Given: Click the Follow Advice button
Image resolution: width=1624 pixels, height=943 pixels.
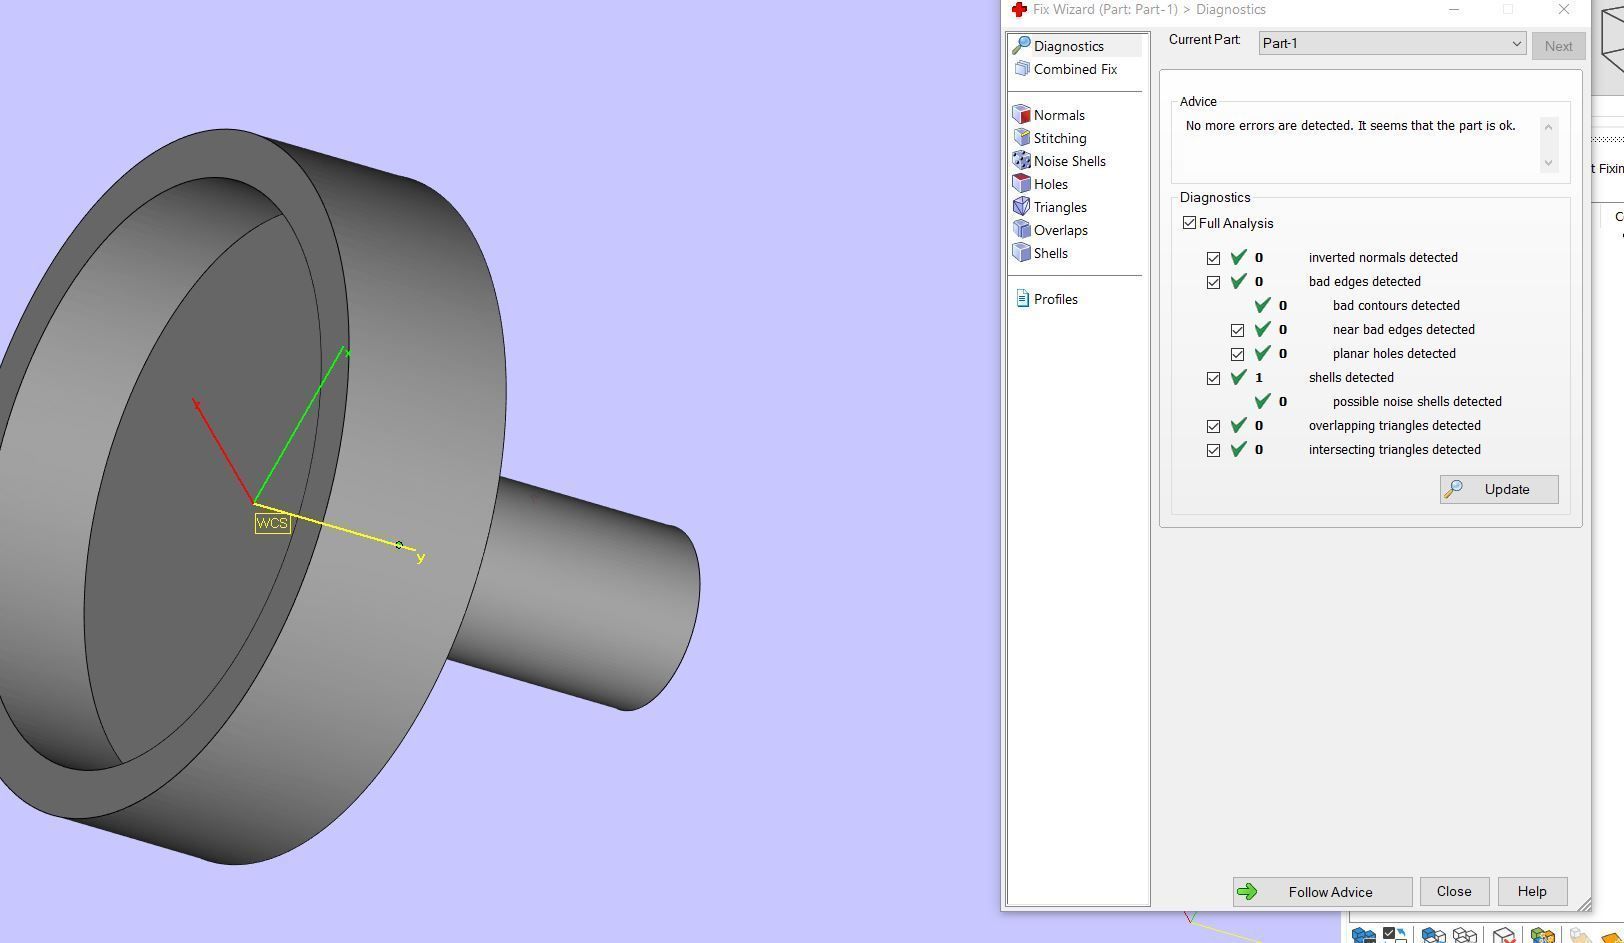Looking at the screenshot, I should [x=1322, y=892].
